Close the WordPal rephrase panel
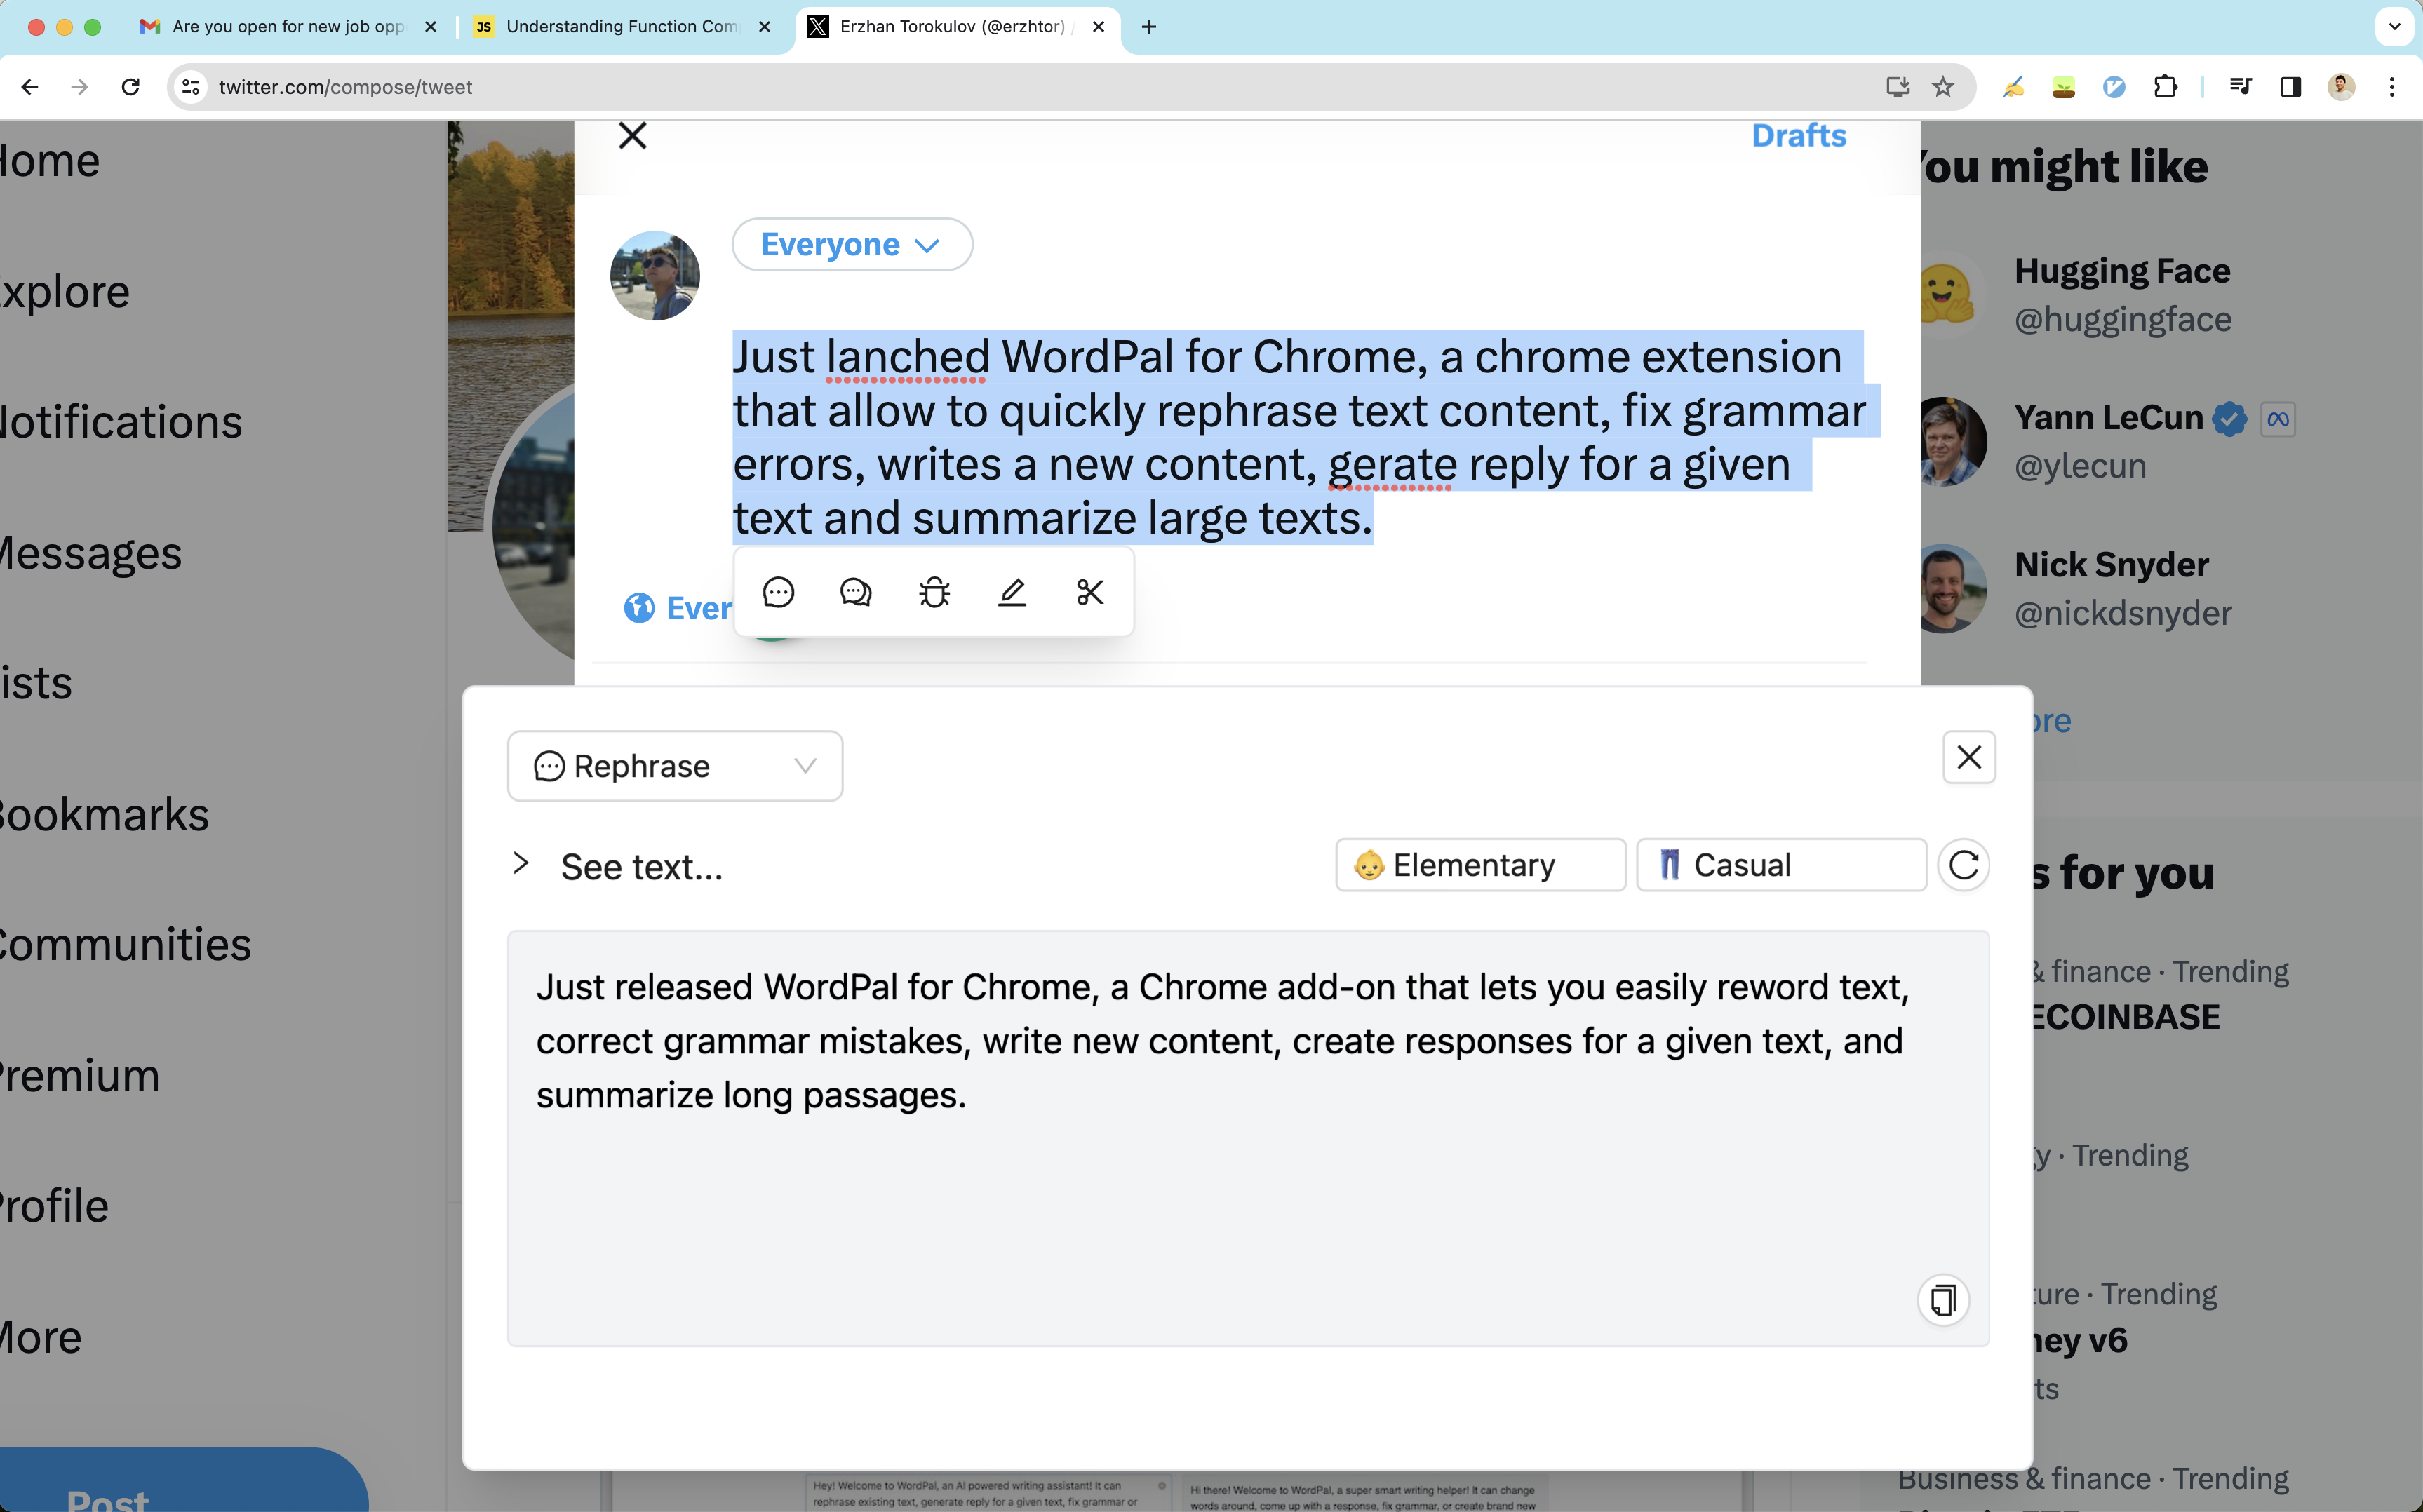Screen dimensions: 2423x1512 1969,757
